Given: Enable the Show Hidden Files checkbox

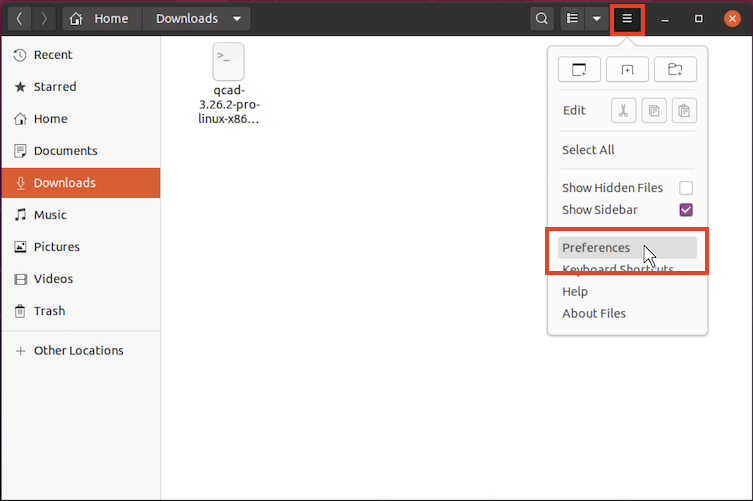Looking at the screenshot, I should click(x=686, y=188).
